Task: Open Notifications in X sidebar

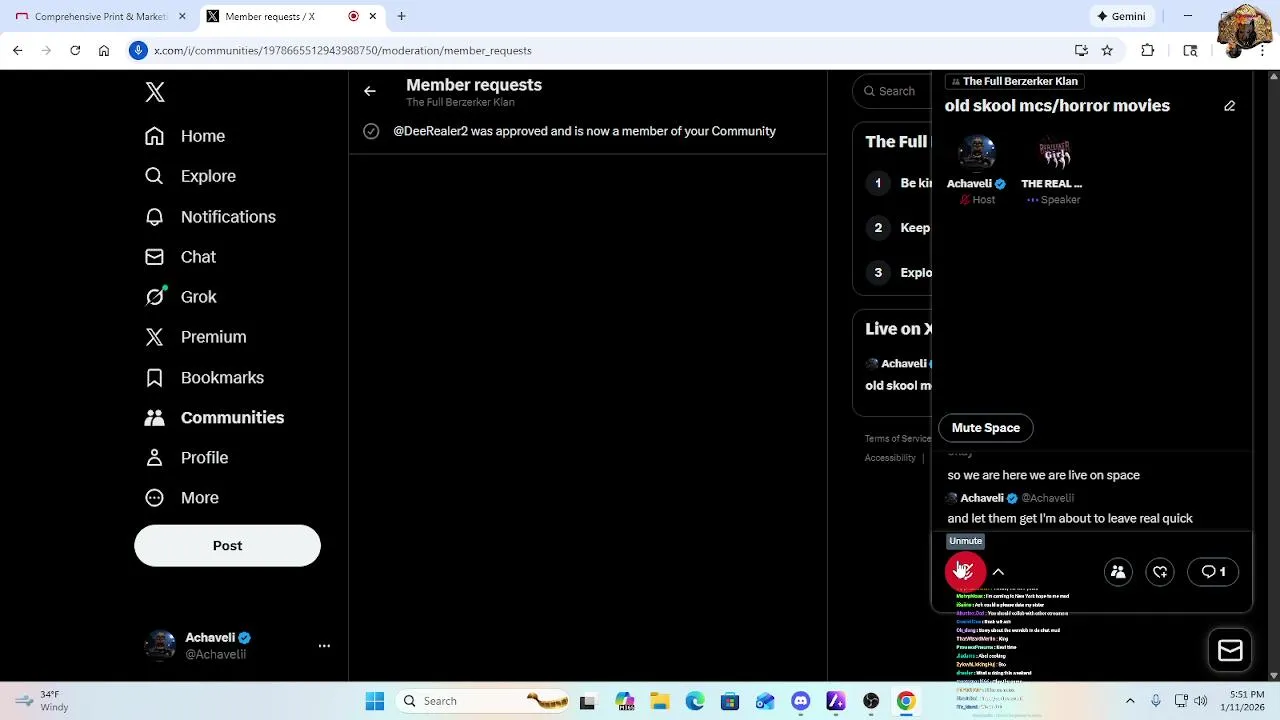Action: tap(210, 217)
